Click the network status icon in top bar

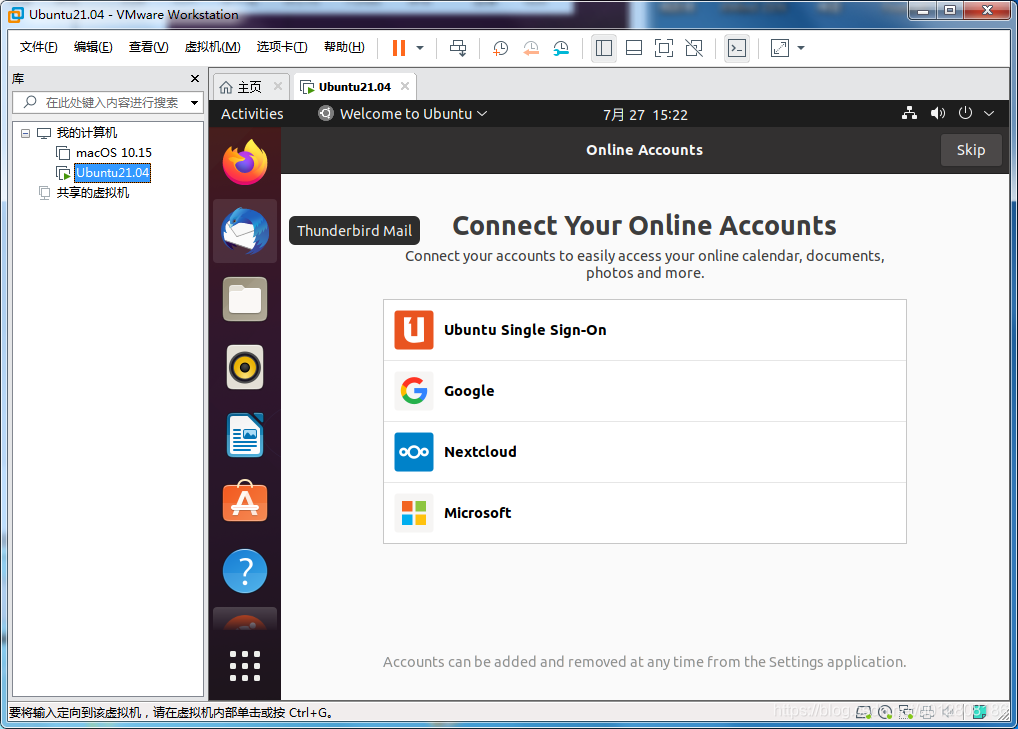coord(910,113)
